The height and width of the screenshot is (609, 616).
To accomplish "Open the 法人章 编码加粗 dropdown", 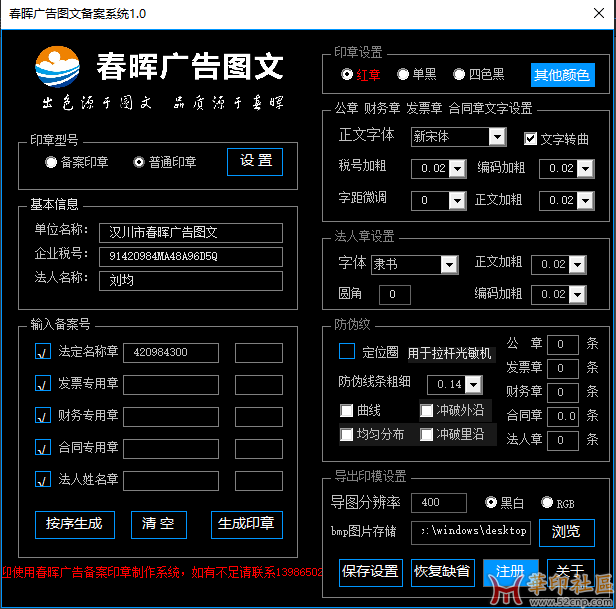I will (x=578, y=295).
